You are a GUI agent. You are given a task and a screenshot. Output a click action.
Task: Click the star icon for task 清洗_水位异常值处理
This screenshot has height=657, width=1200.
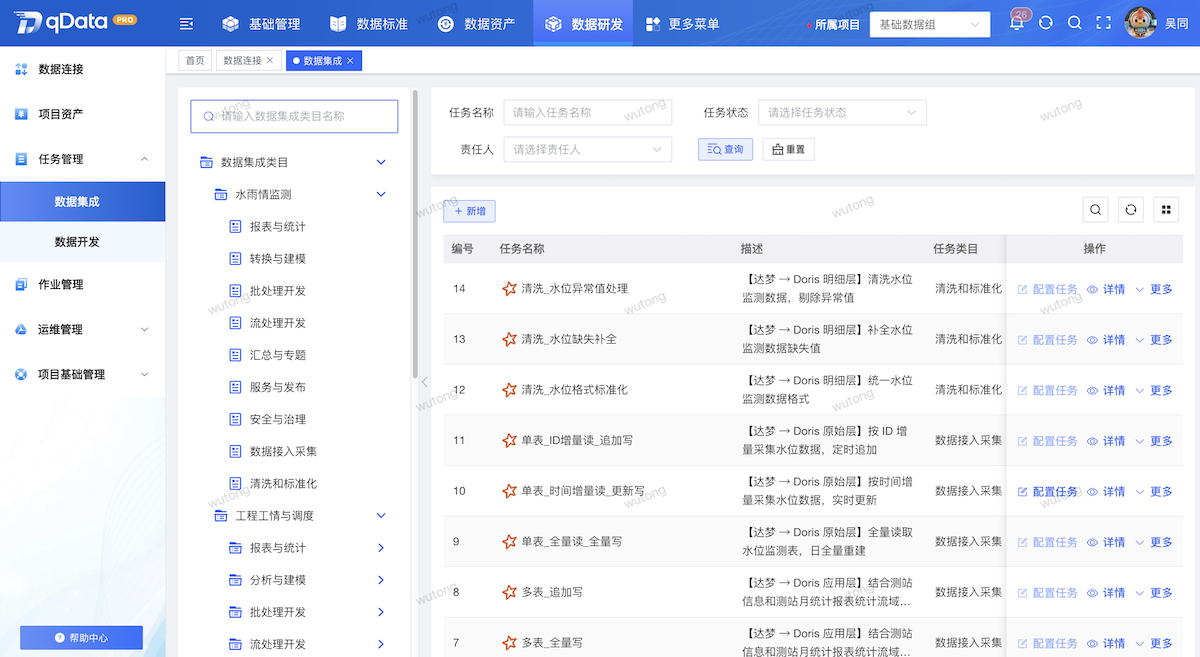[509, 289]
